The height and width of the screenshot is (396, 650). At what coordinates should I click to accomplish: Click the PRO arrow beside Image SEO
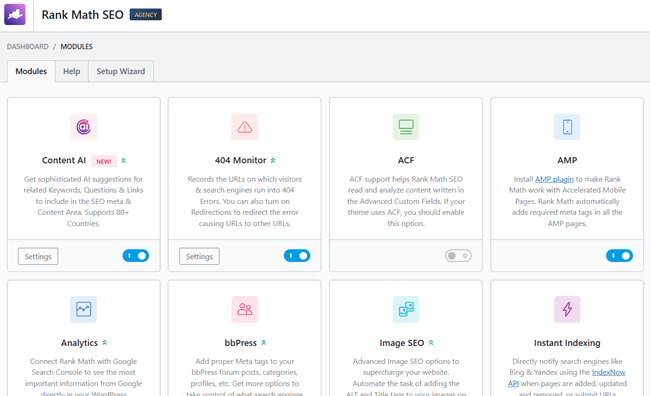[431, 343]
